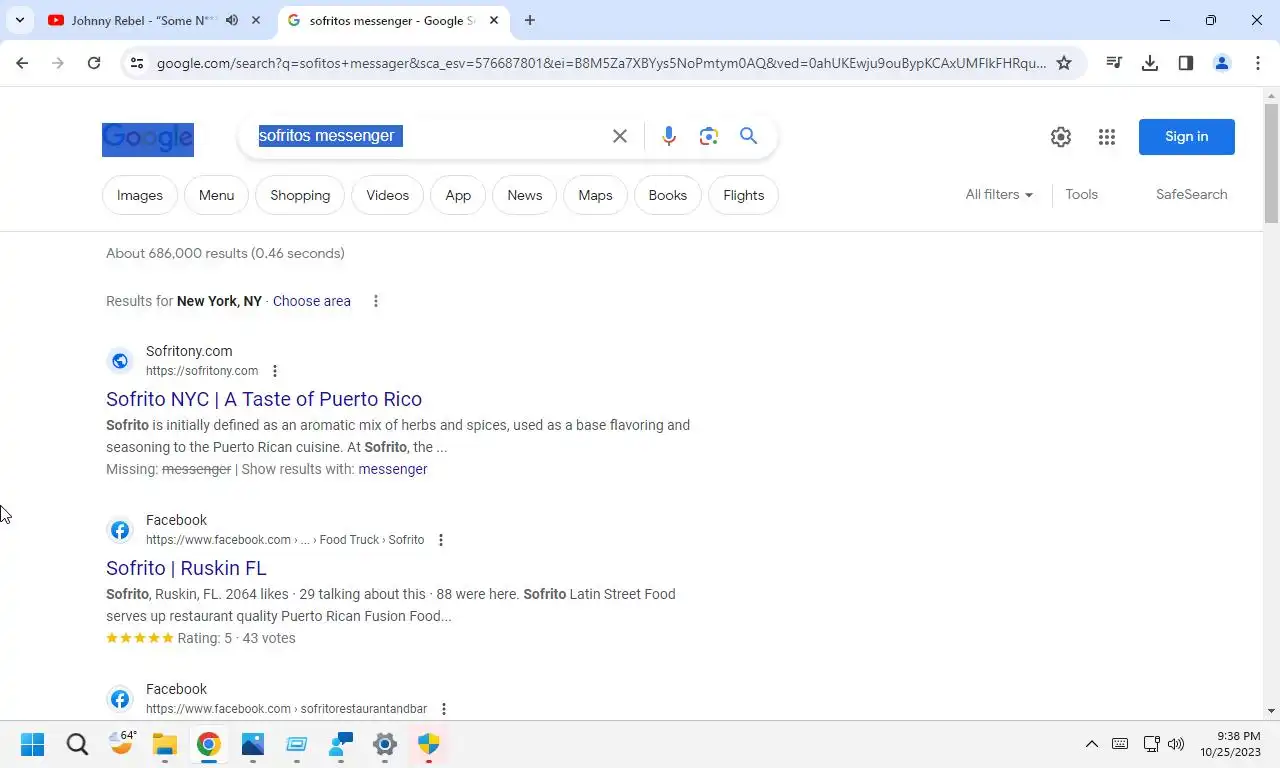
Task: Expand the All filters dropdown
Action: click(x=999, y=194)
